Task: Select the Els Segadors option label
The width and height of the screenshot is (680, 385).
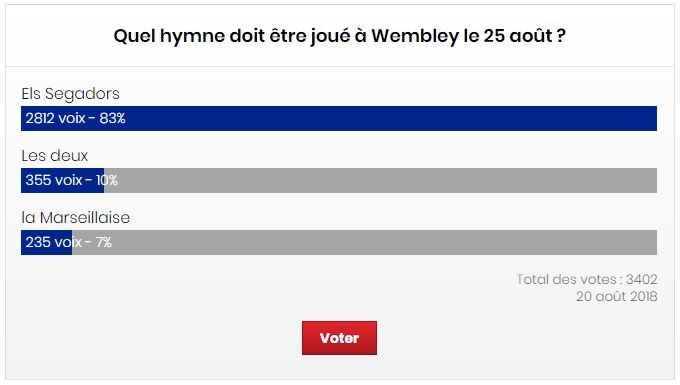Action: click(70, 94)
